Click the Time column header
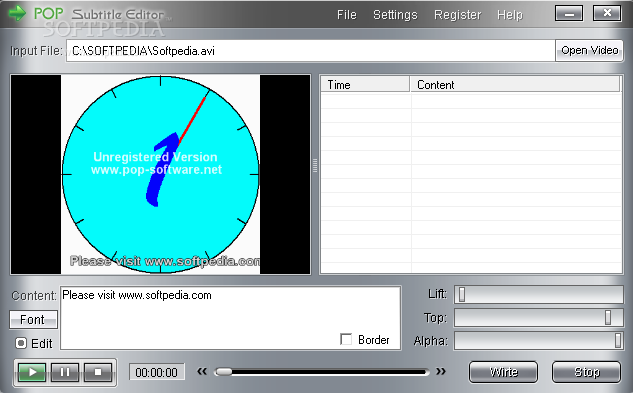This screenshot has width=633, height=393. point(365,84)
